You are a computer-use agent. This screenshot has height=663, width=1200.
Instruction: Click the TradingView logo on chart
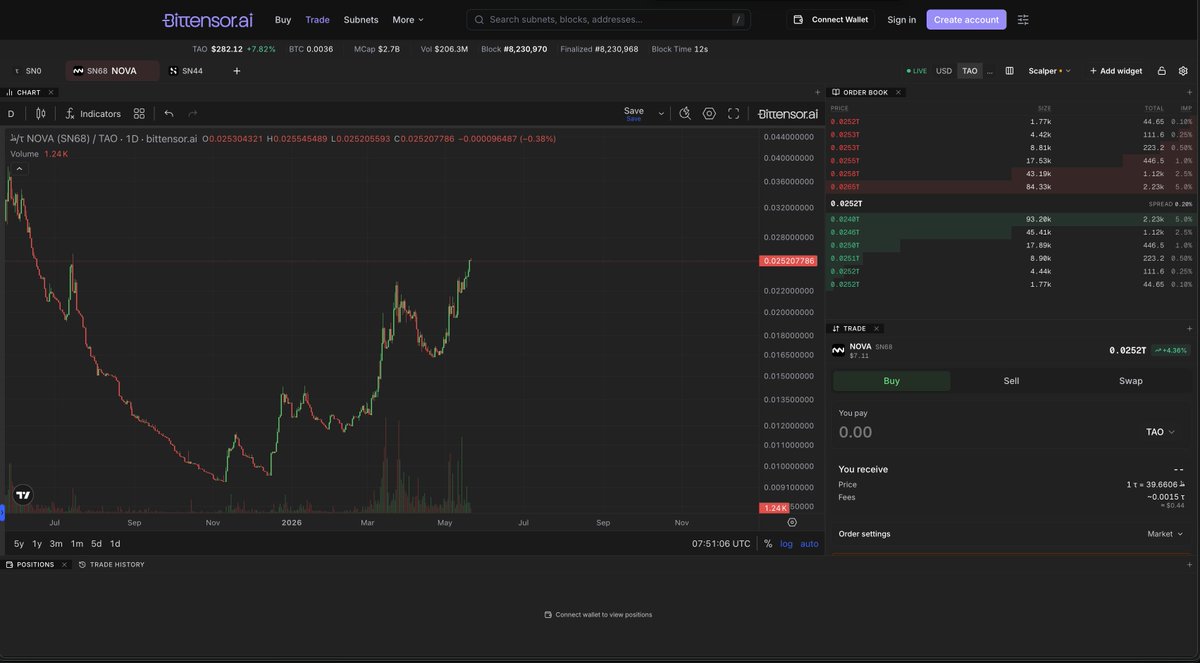click(x=23, y=494)
